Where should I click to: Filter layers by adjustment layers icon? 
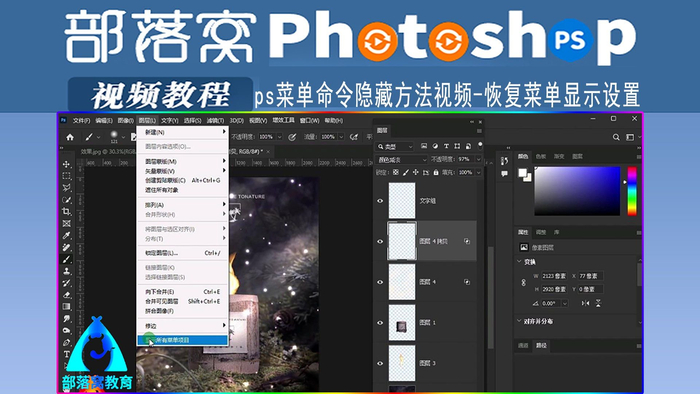(435, 146)
